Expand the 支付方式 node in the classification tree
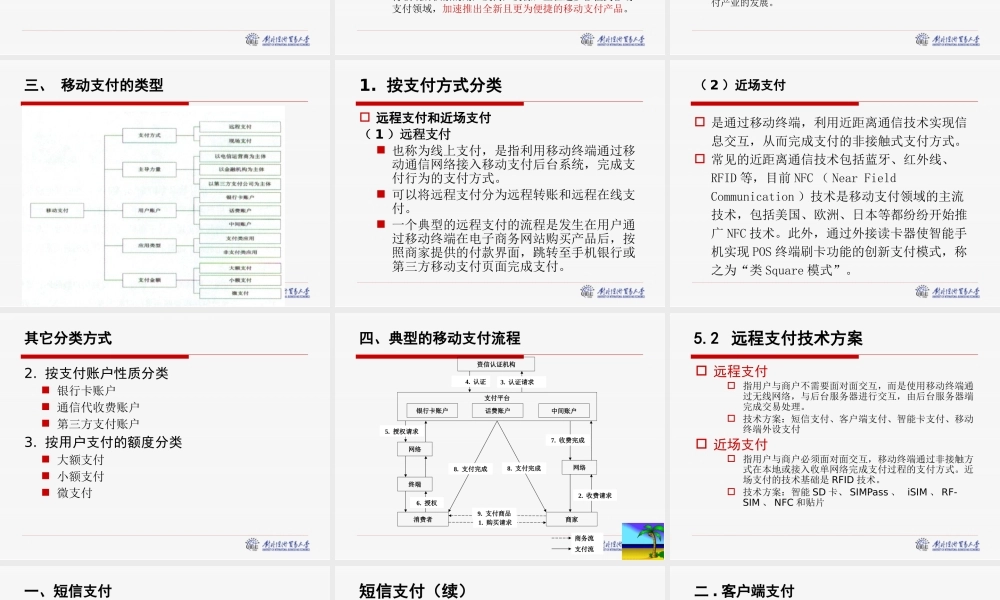Image resolution: width=1000 pixels, height=600 pixels. 149,136
